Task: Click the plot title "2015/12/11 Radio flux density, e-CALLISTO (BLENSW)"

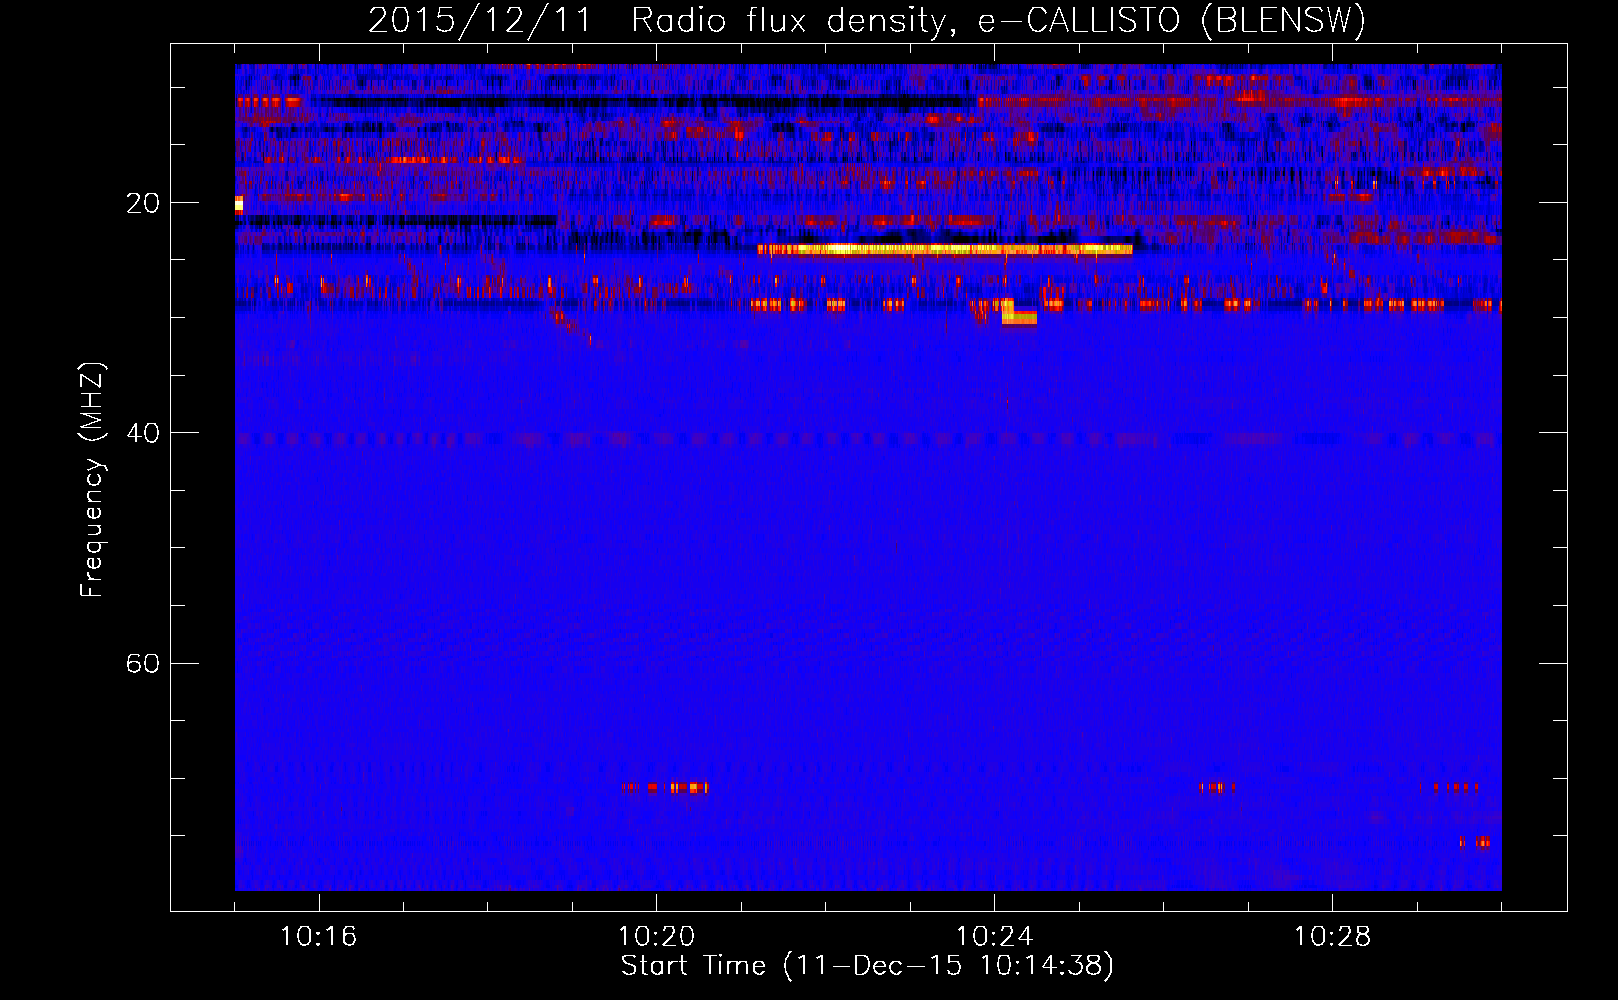Action: click(x=867, y=21)
